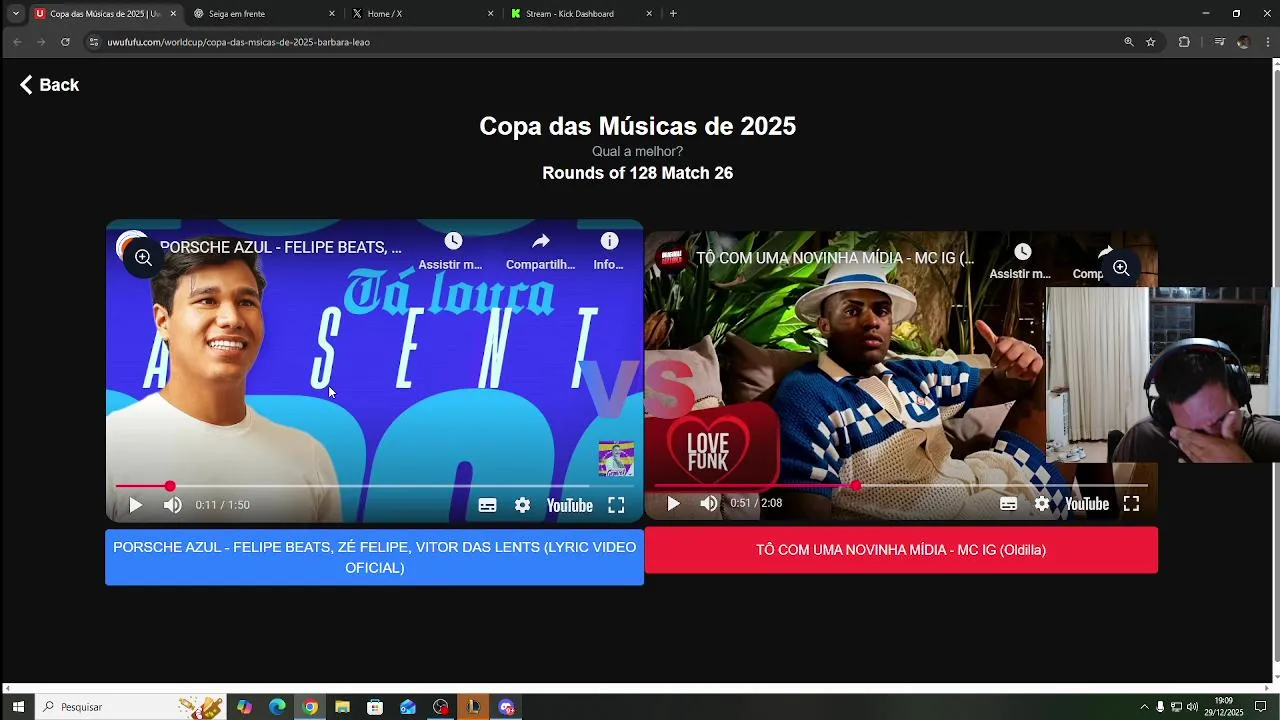The image size is (1280, 720).
Task: Open page zoom indicator in address bar
Action: (1128, 42)
